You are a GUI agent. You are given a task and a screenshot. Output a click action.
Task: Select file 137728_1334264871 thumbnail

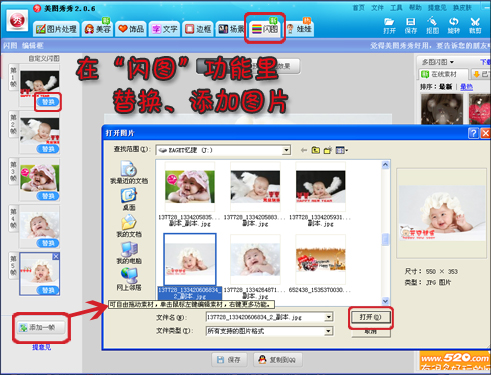(255, 259)
